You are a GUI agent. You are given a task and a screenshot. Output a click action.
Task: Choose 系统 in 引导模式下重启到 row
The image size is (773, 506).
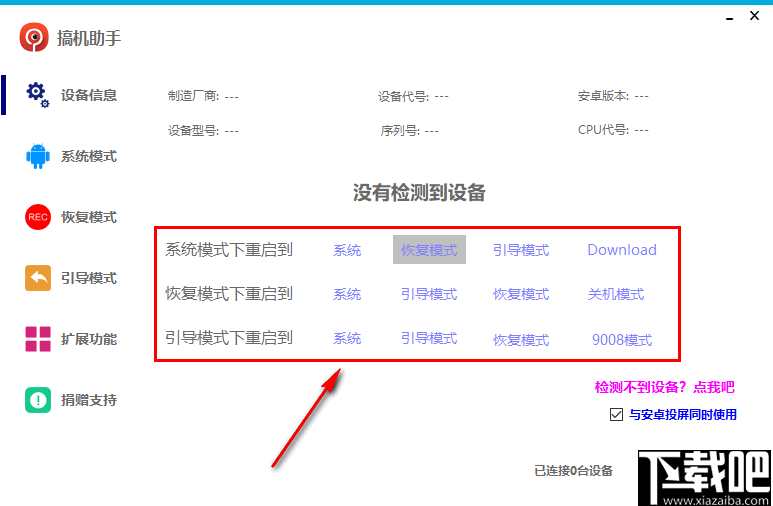click(347, 338)
